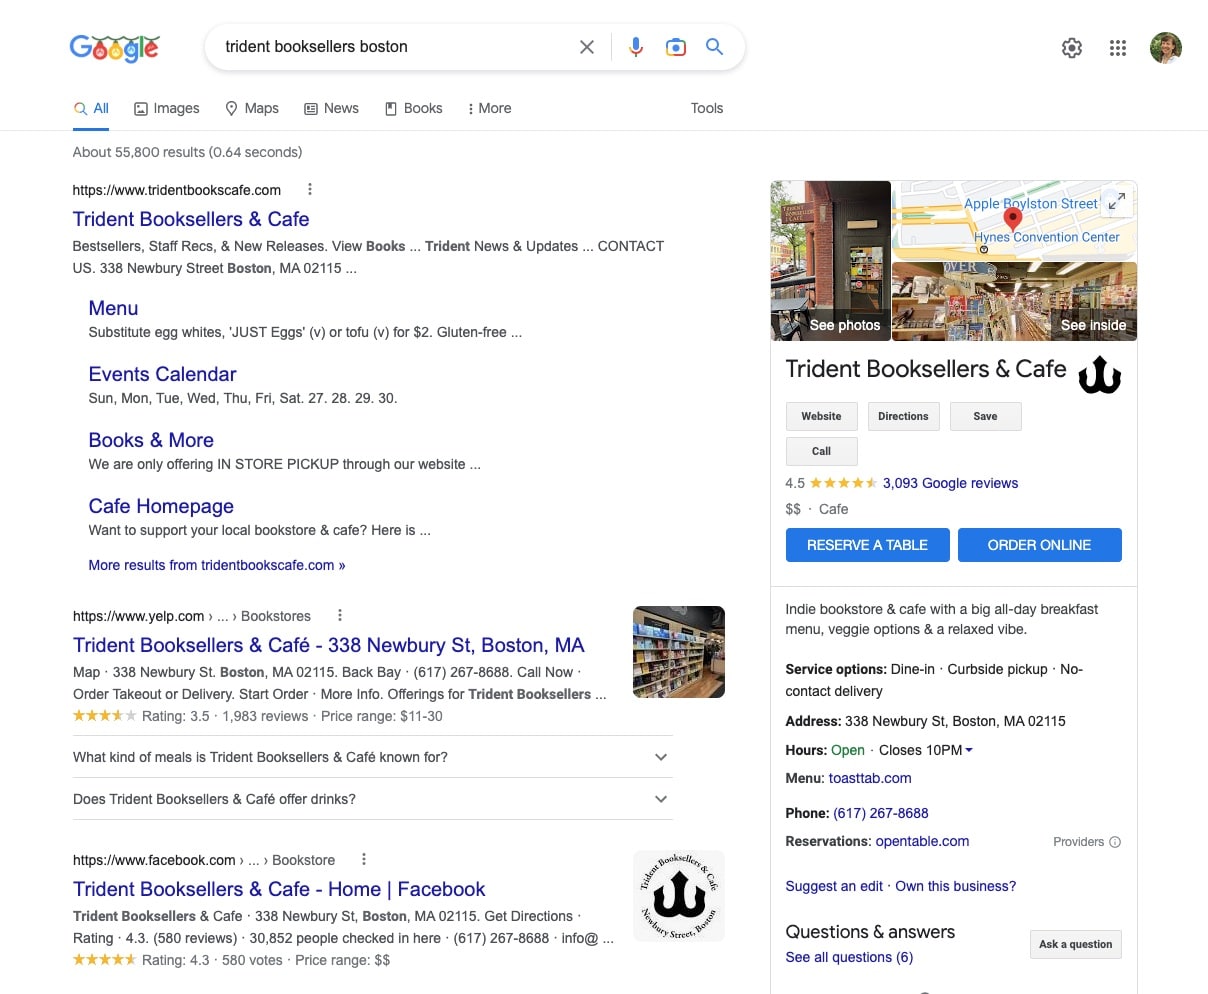Open search by image camera

(x=676, y=46)
